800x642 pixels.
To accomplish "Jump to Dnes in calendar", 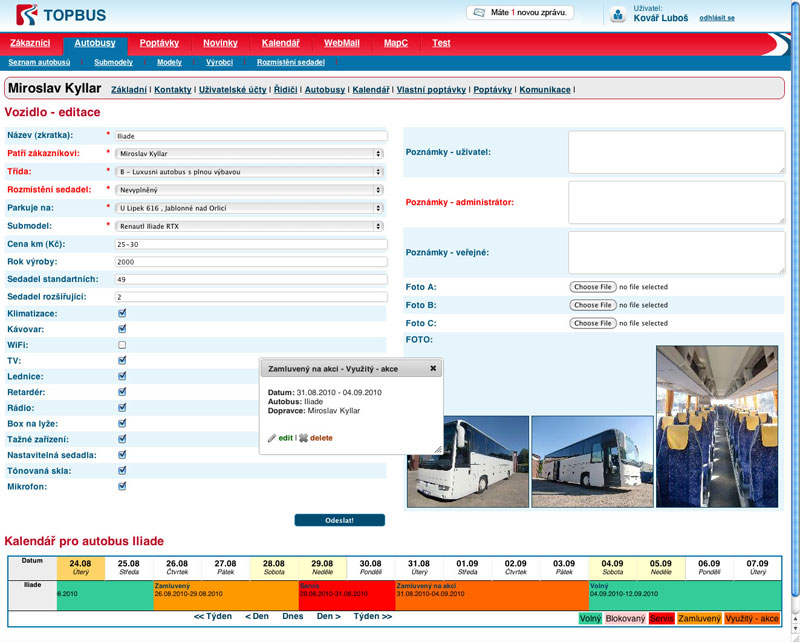I will click(293, 616).
